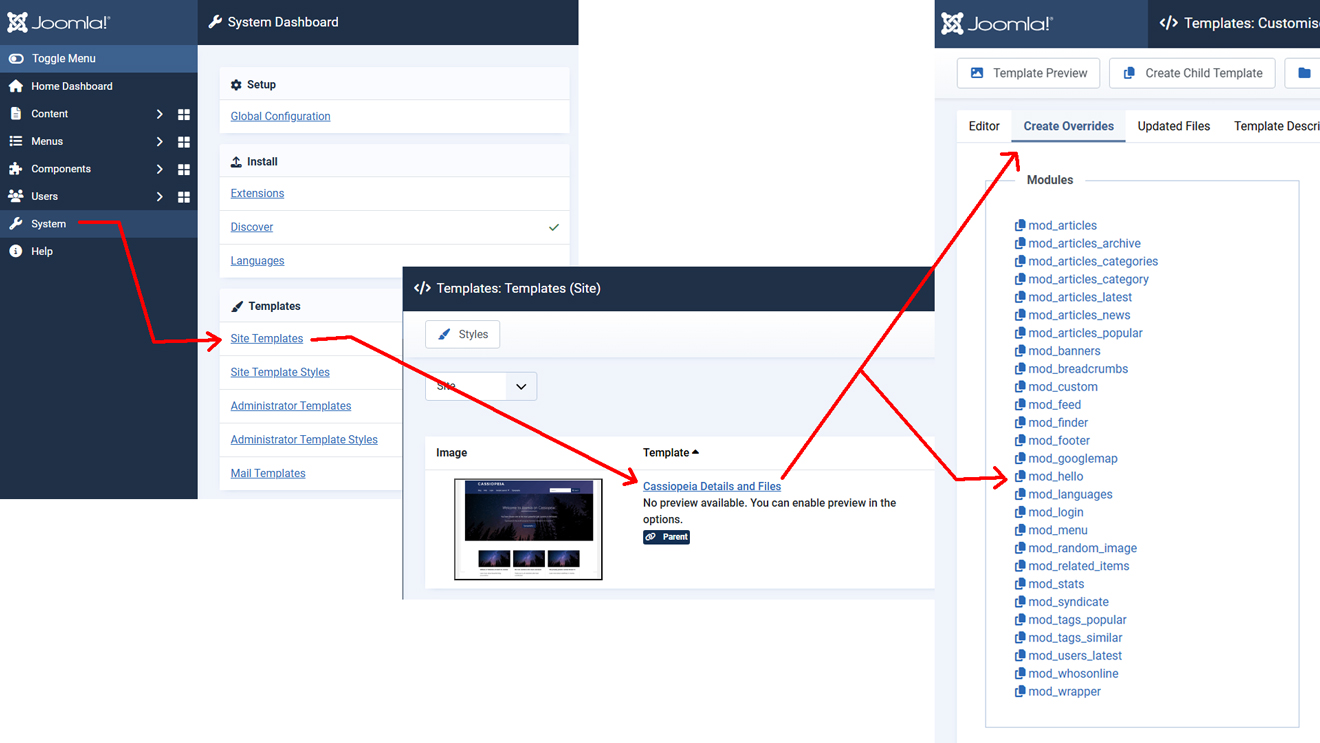Switch to the Create Overrides tab
This screenshot has height=743, width=1320.
coord(1068,127)
